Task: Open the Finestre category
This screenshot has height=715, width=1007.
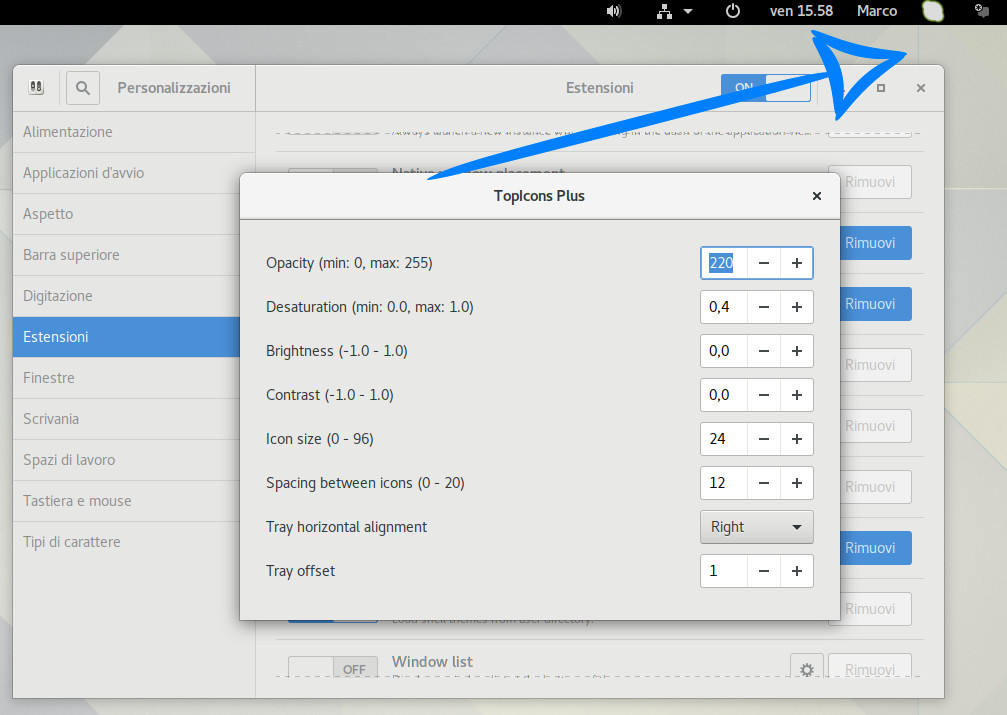Action: (x=126, y=378)
